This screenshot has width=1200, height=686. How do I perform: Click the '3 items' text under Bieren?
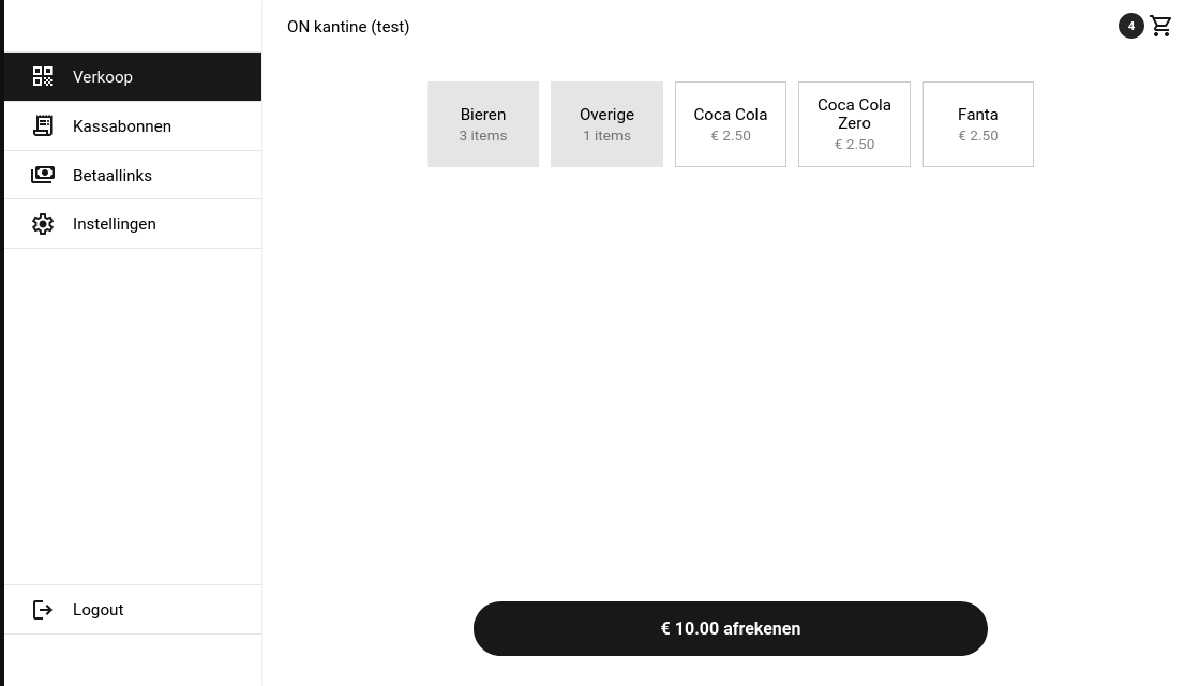(483, 136)
